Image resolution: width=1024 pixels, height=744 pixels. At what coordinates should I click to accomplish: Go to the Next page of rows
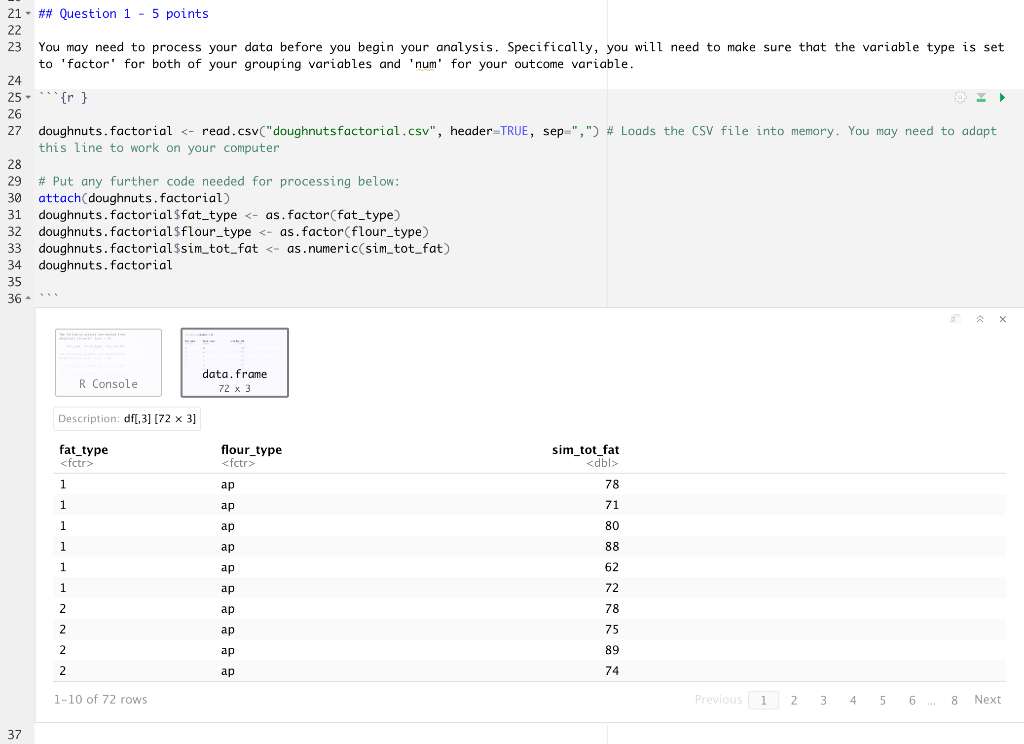(987, 700)
